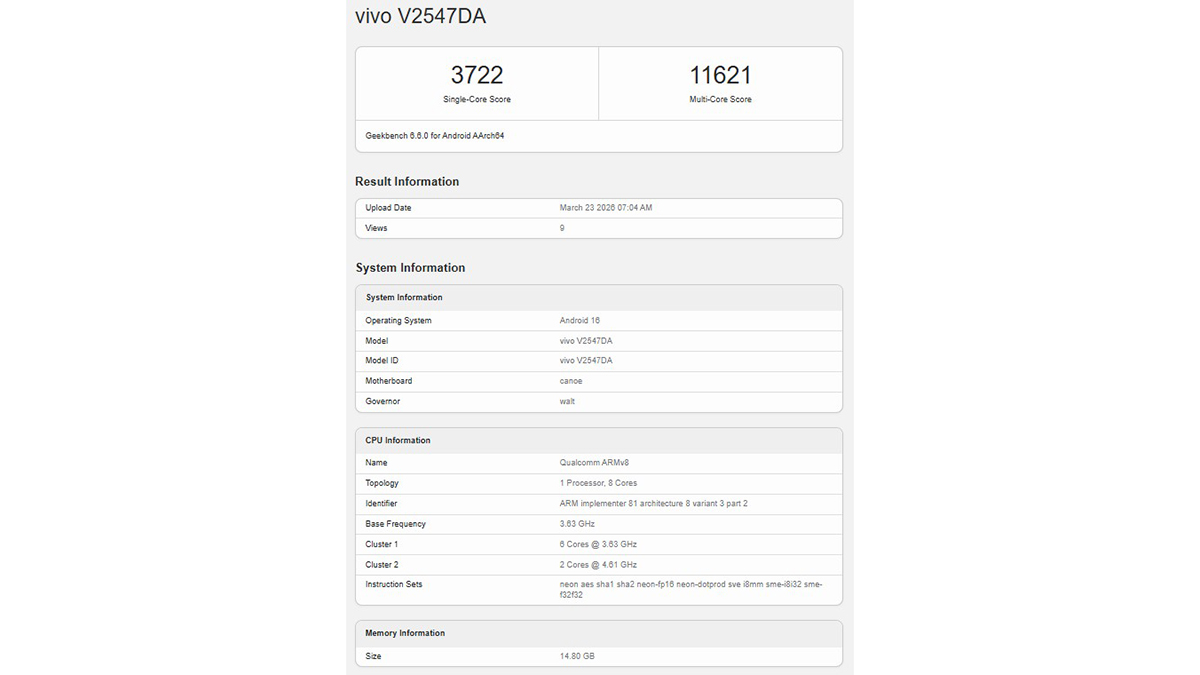1200x675 pixels.
Task: Select the walt governor value
Action: click(566, 401)
